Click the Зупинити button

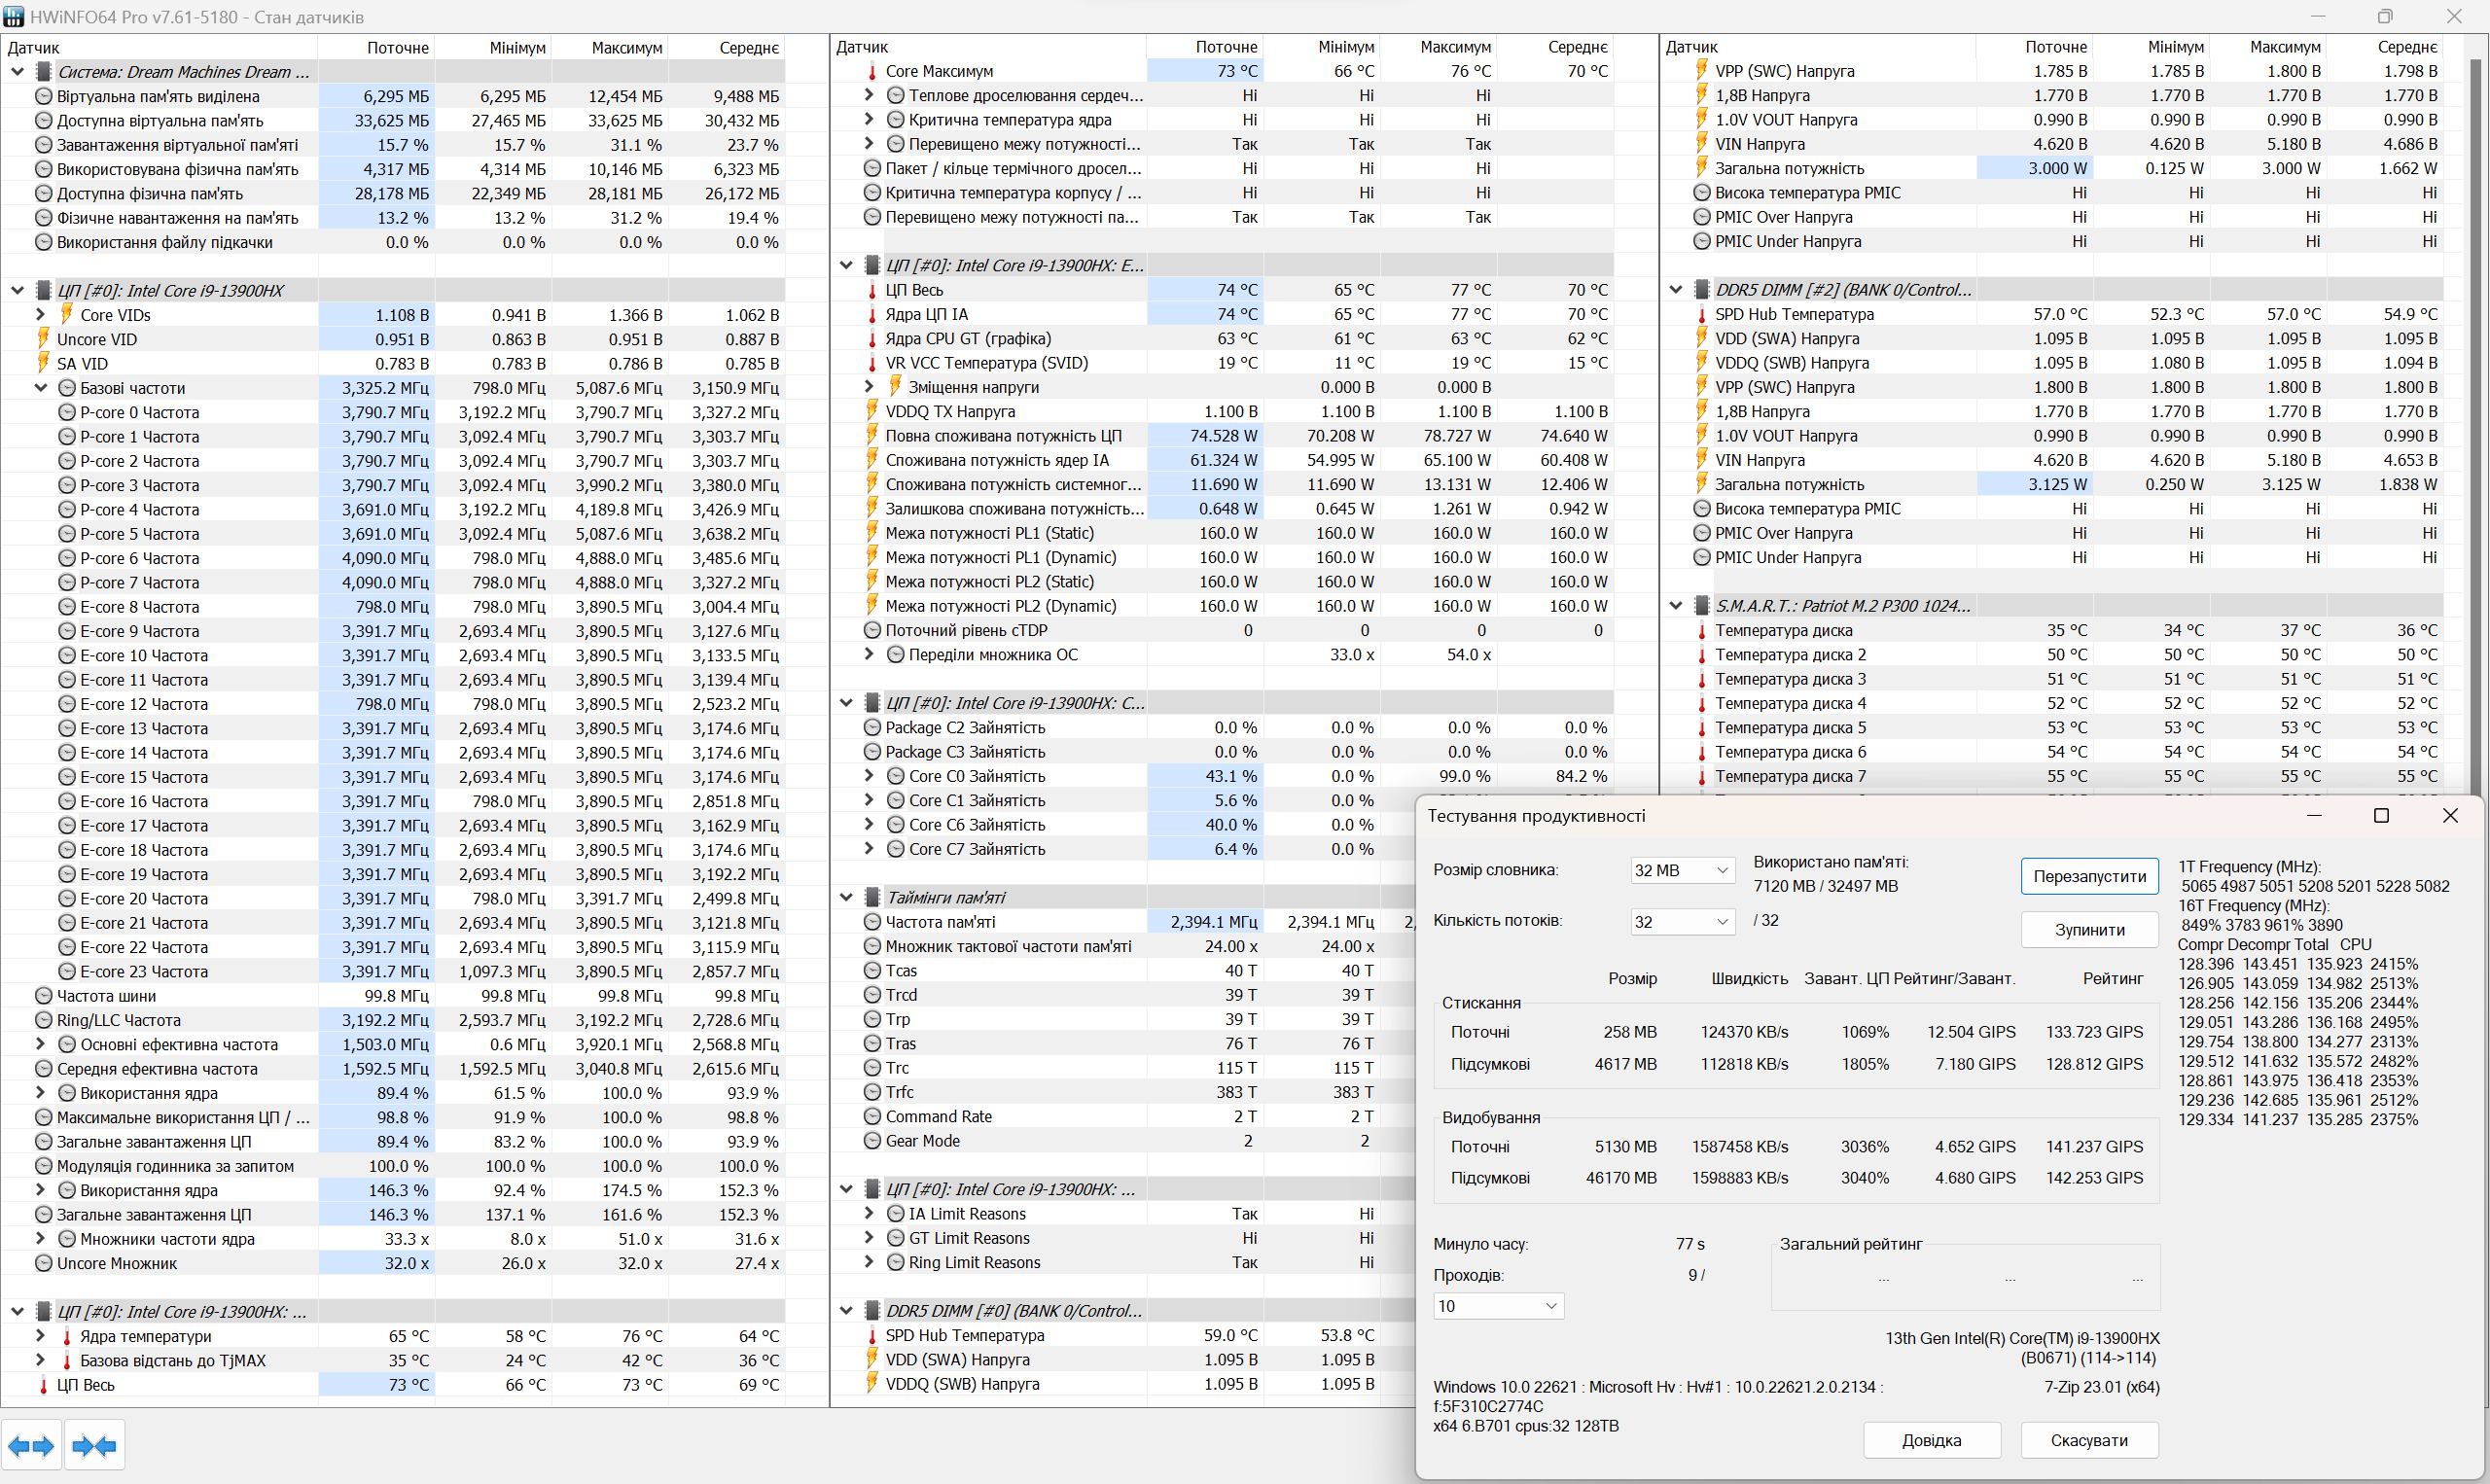coord(2089,929)
